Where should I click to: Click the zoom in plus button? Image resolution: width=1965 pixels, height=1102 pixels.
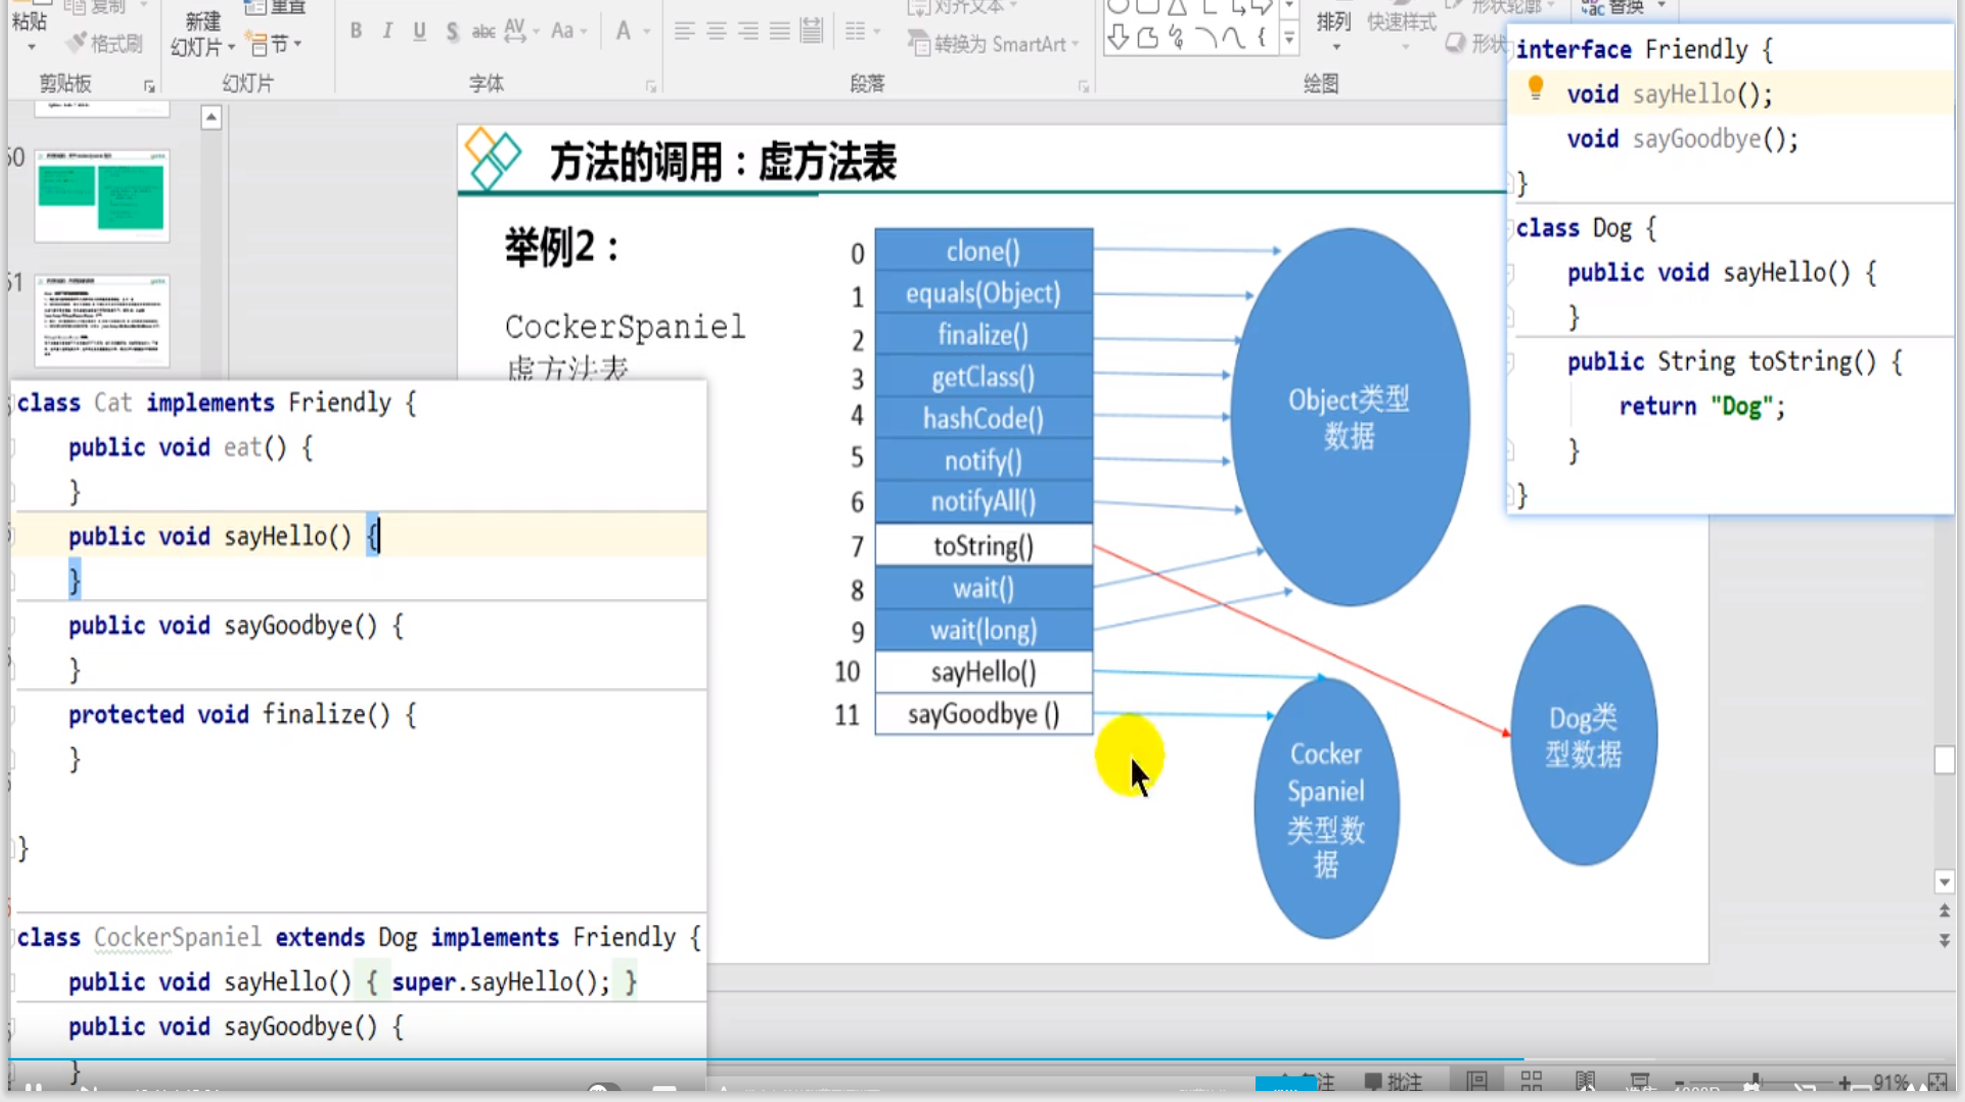pos(1844,1083)
